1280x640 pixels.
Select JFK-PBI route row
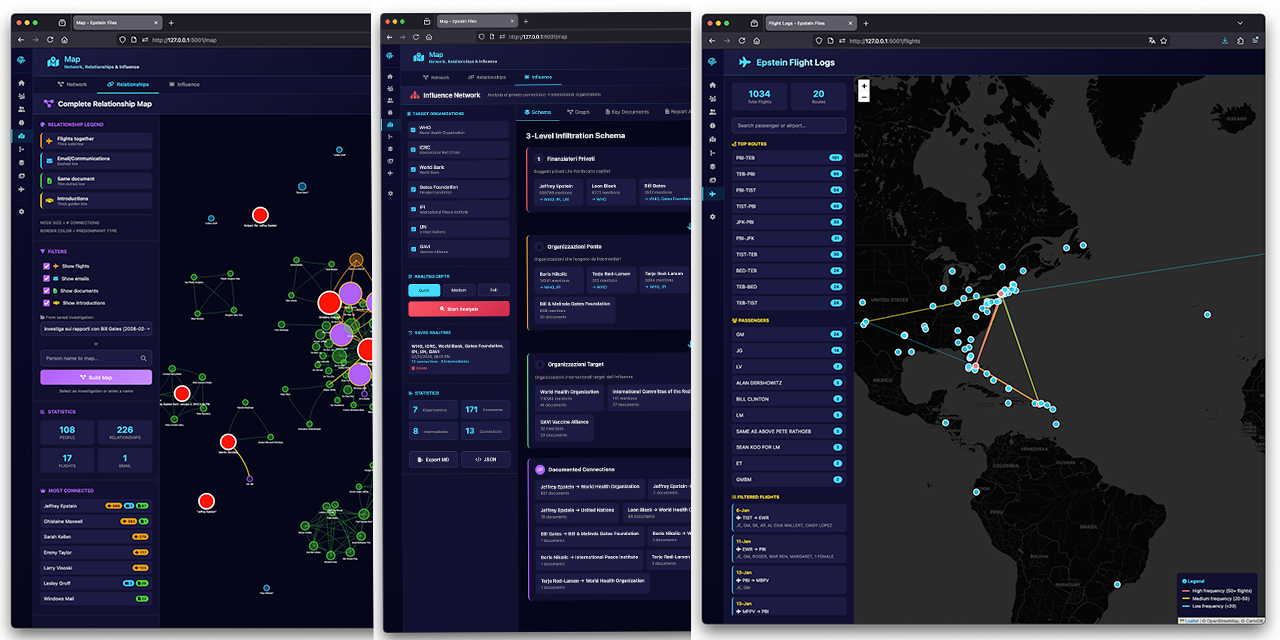[788, 222]
